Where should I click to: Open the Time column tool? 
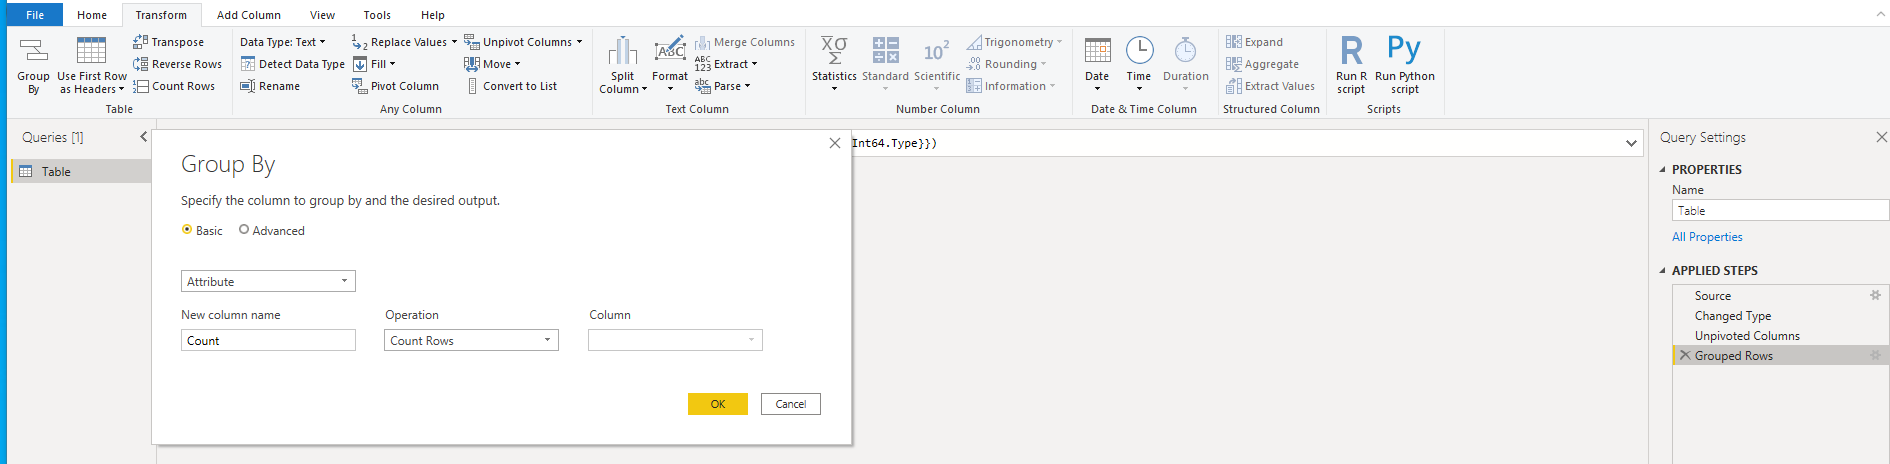tap(1139, 66)
